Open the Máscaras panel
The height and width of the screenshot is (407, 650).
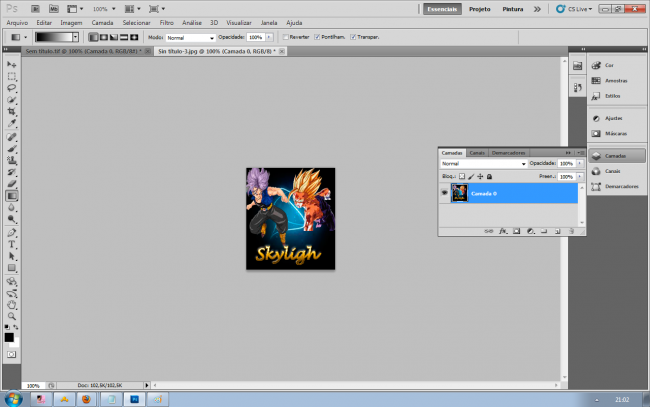616,134
